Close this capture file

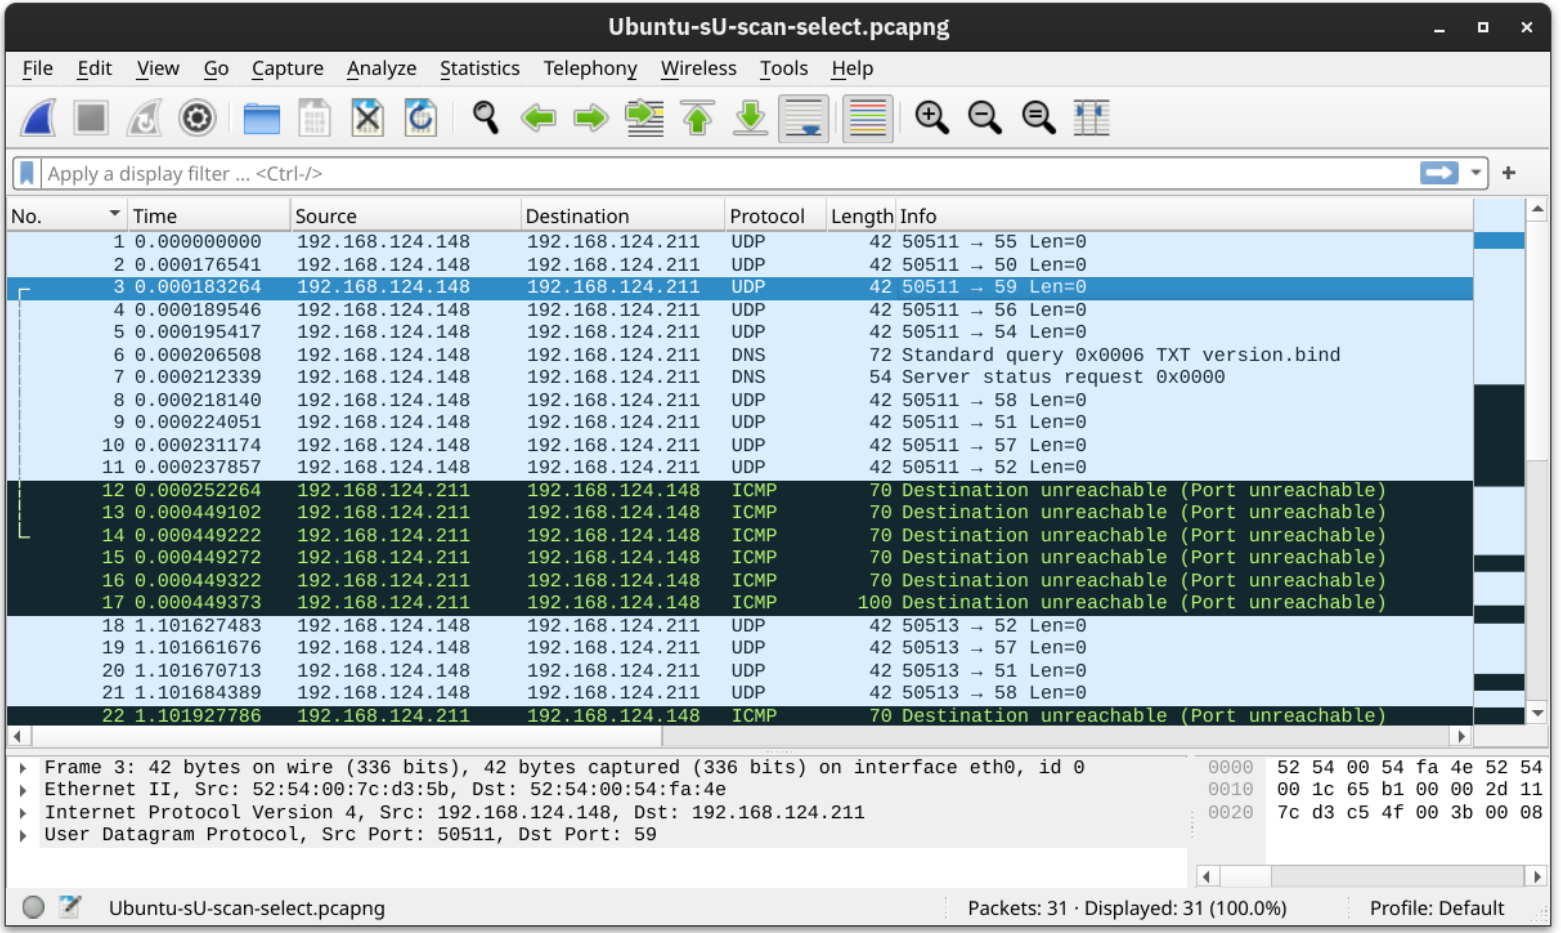(367, 118)
